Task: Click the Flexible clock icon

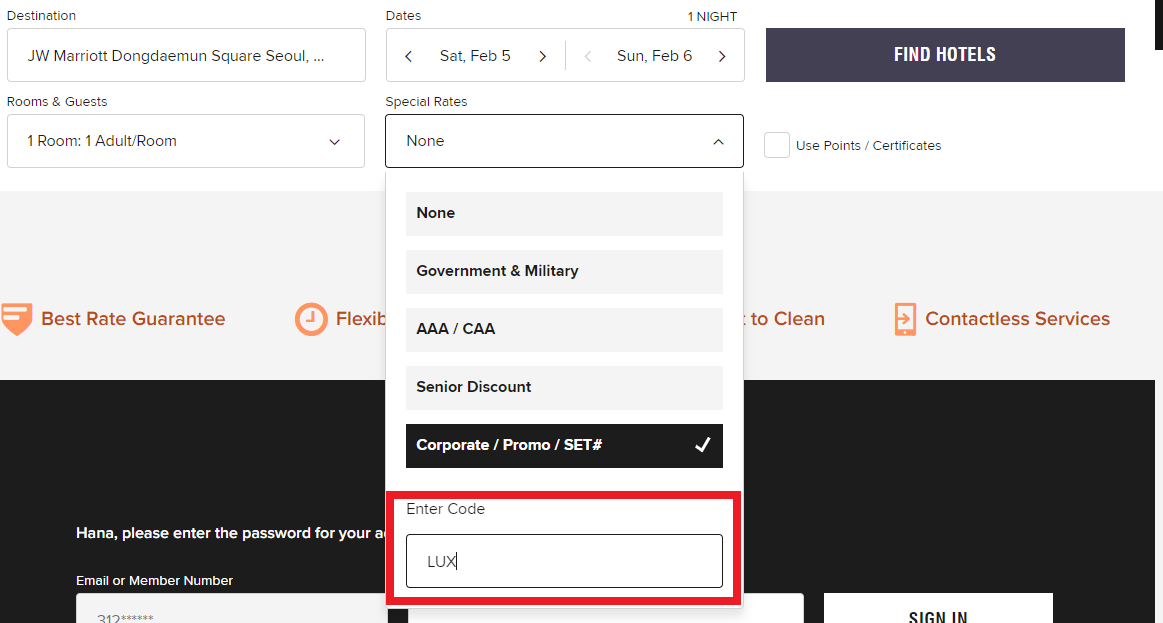Action: pyautogui.click(x=311, y=319)
